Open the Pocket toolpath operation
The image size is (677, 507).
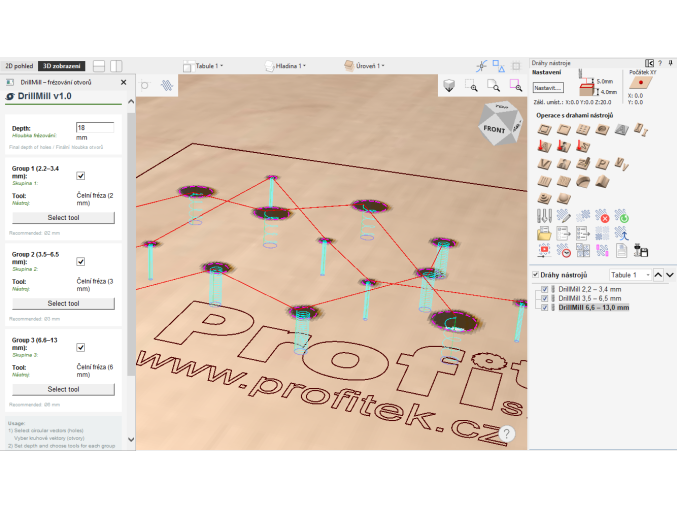(563, 129)
